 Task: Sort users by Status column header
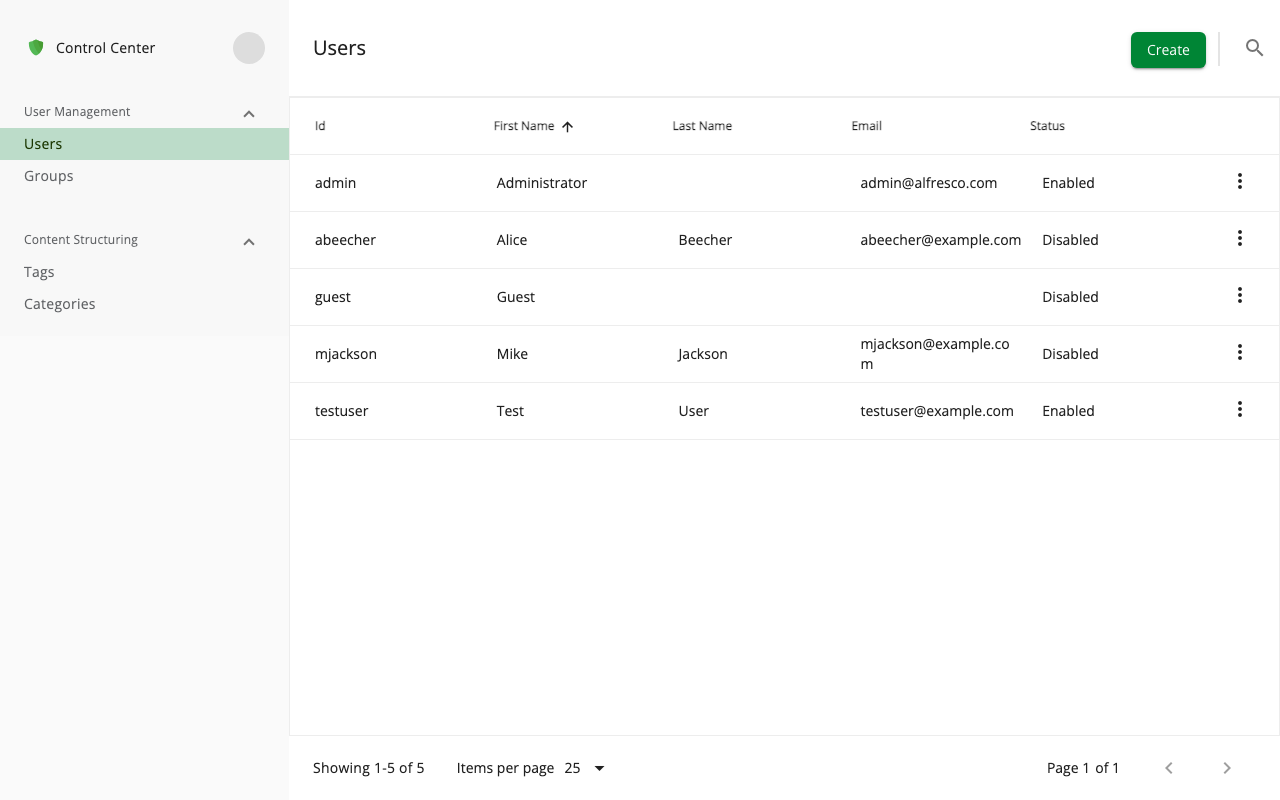[x=1047, y=126]
